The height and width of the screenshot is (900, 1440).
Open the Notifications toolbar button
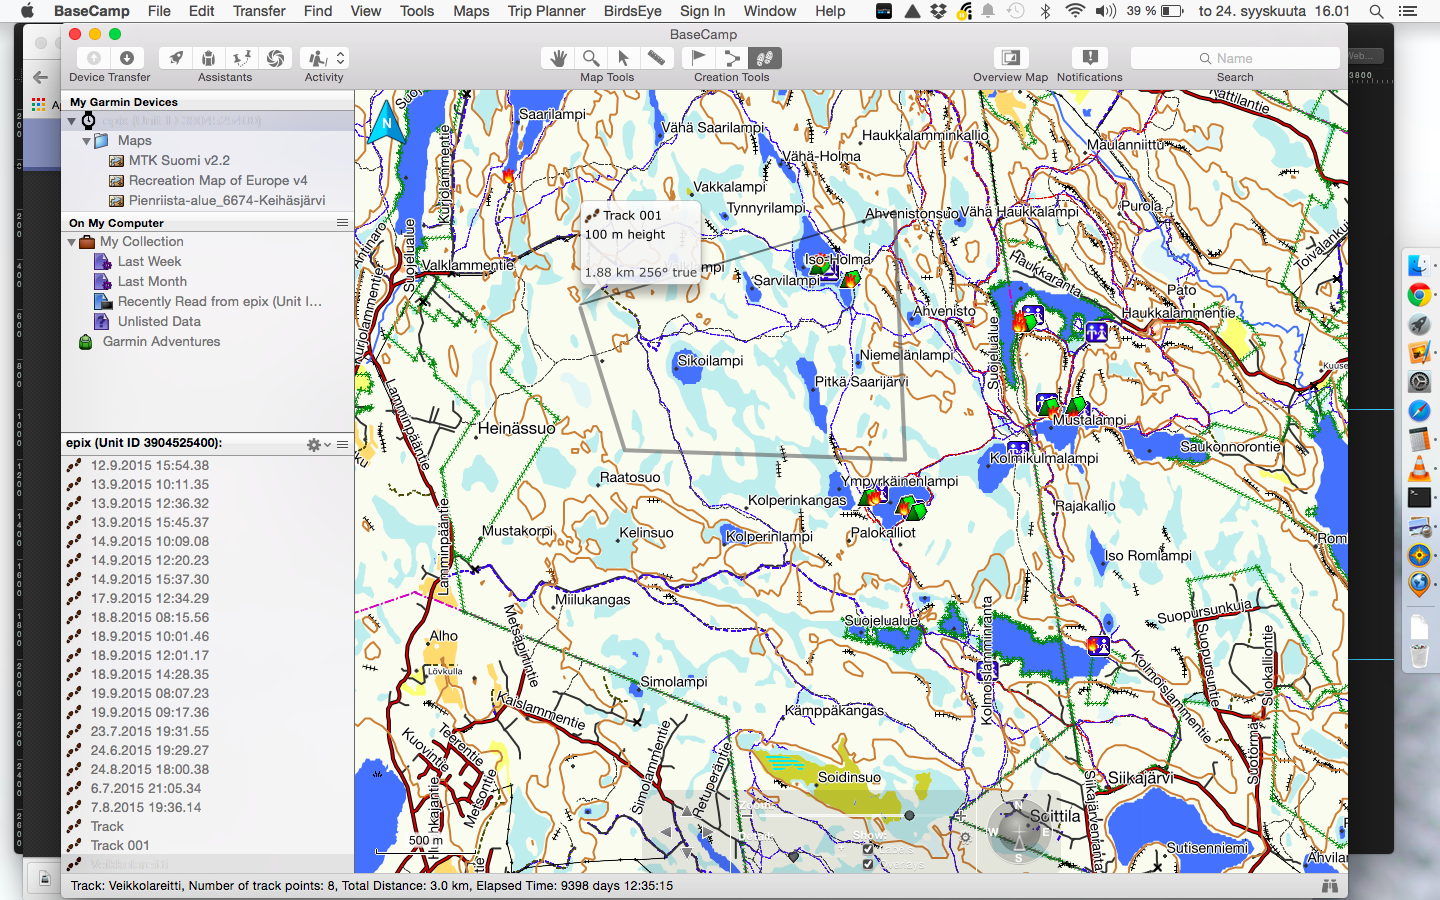point(1090,58)
